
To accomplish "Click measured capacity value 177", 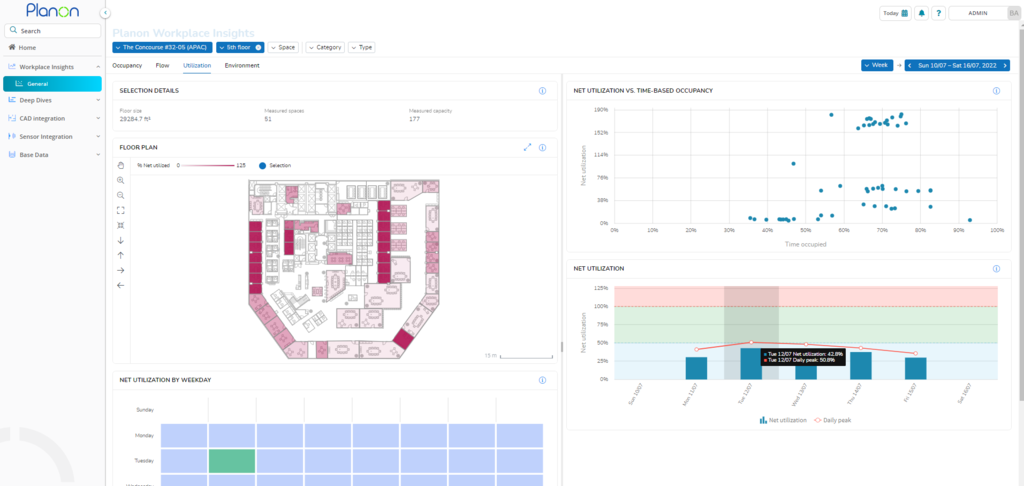I will 414,120.
